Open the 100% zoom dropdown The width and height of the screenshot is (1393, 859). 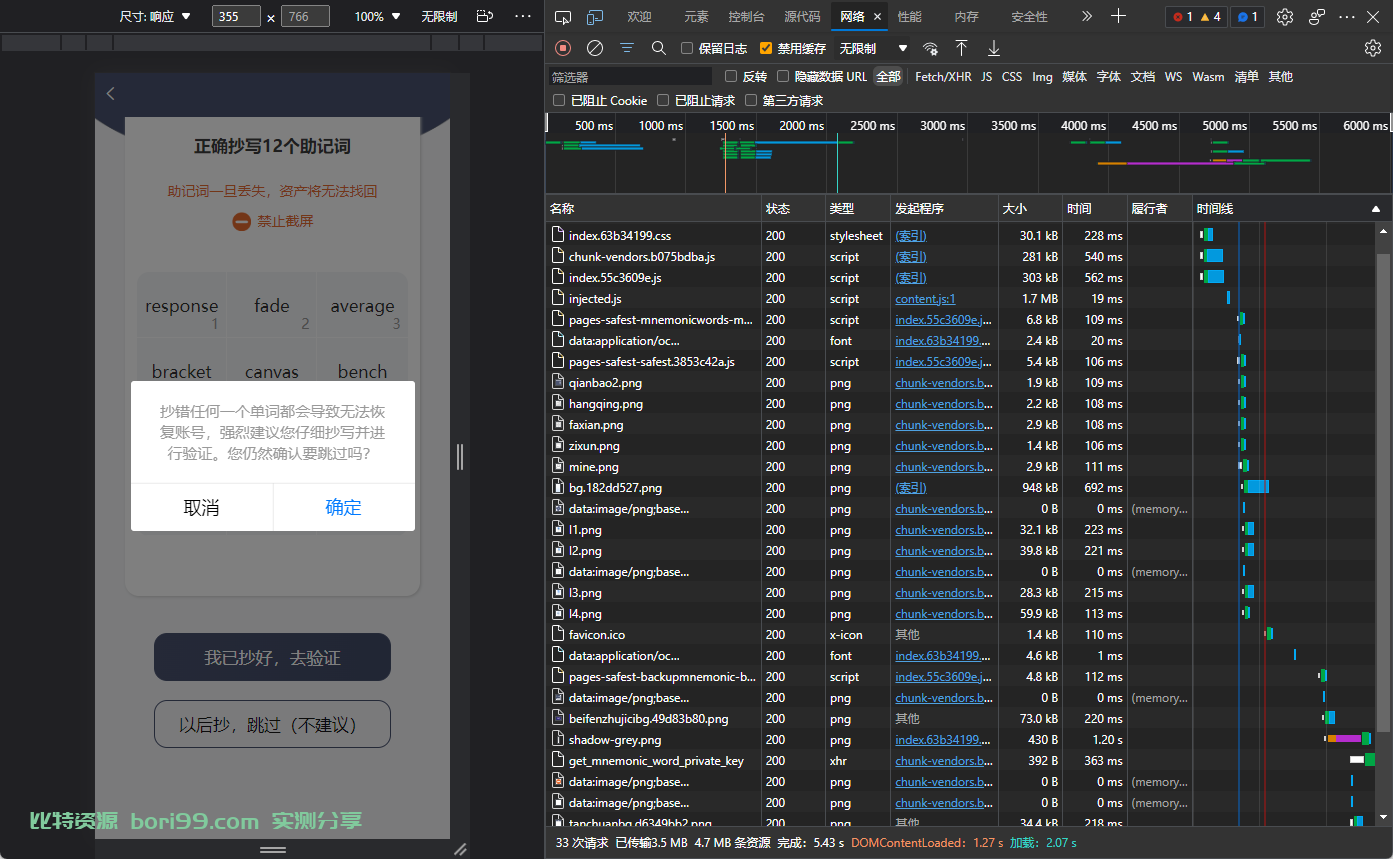click(377, 16)
